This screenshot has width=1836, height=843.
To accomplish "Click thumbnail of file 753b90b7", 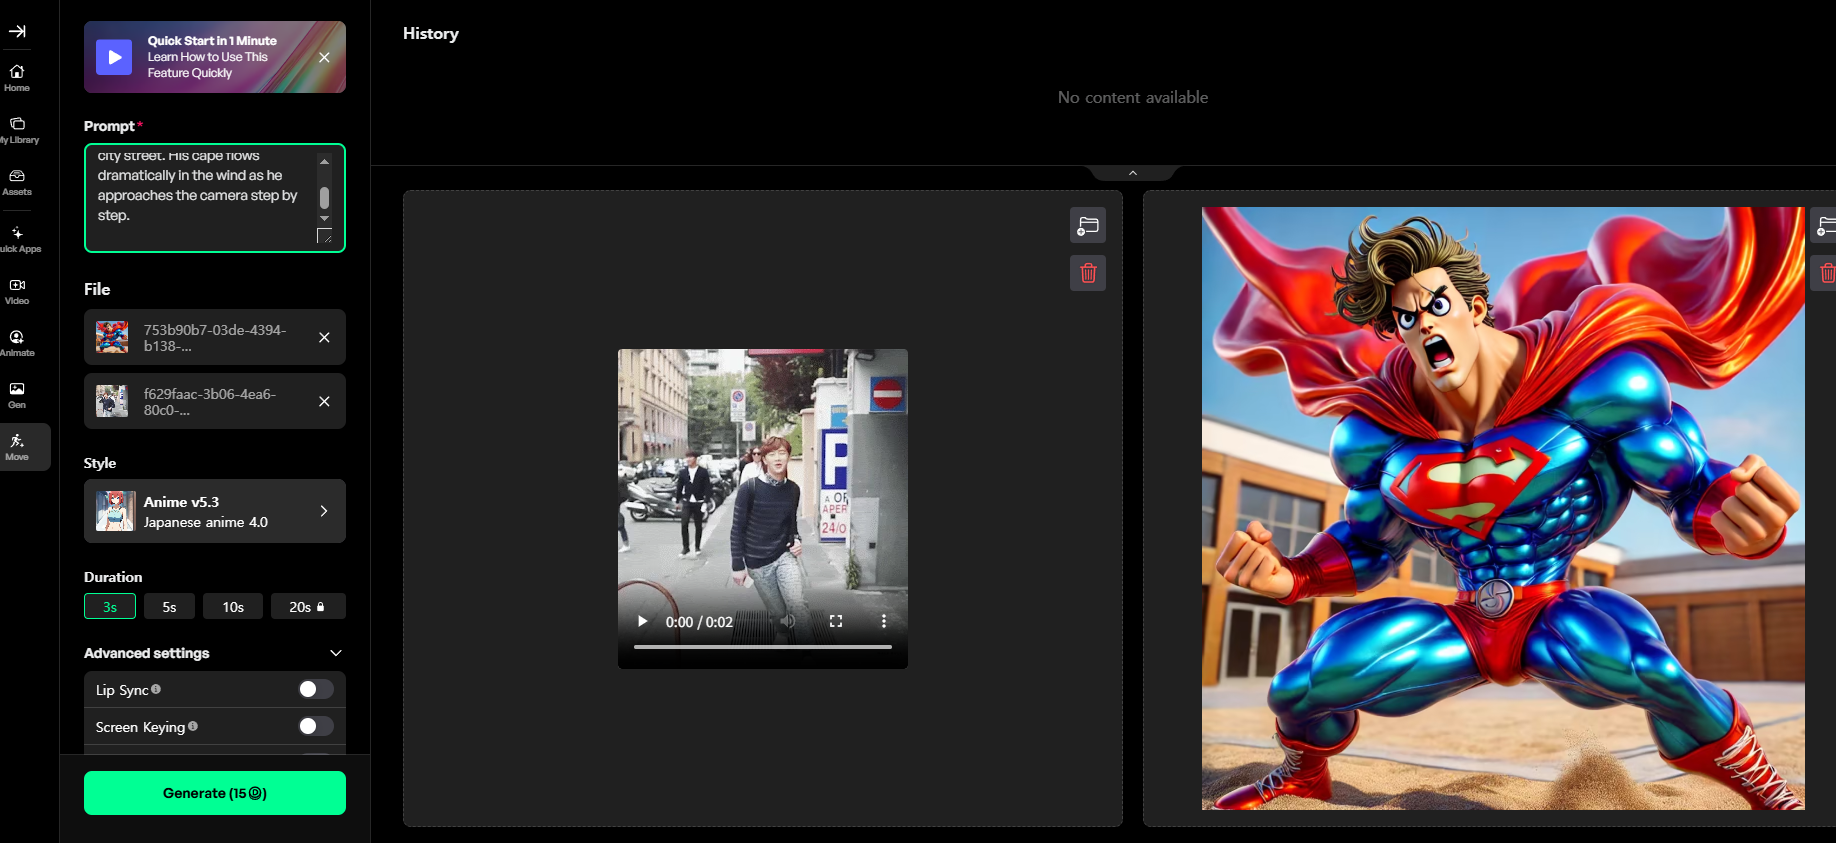I will point(112,337).
